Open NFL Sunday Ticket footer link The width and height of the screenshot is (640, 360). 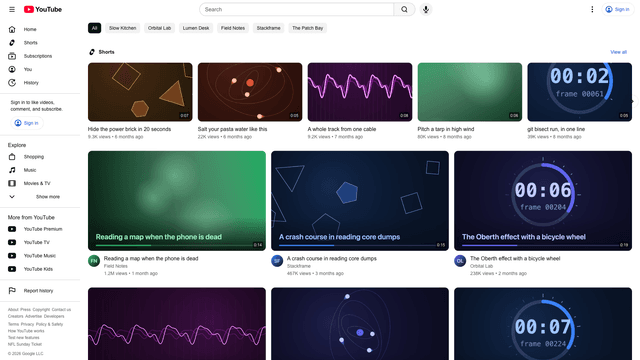(x=25, y=344)
